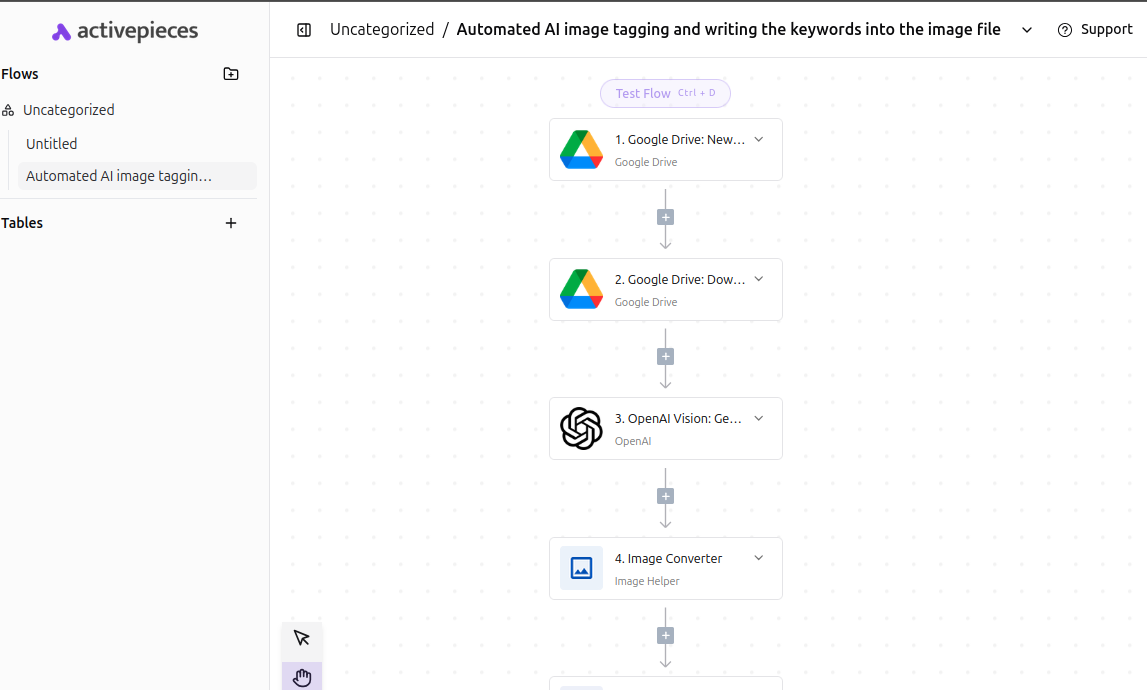Screen dimensions: 1147x690
Task: Open the Untitled flow
Action: 52,144
